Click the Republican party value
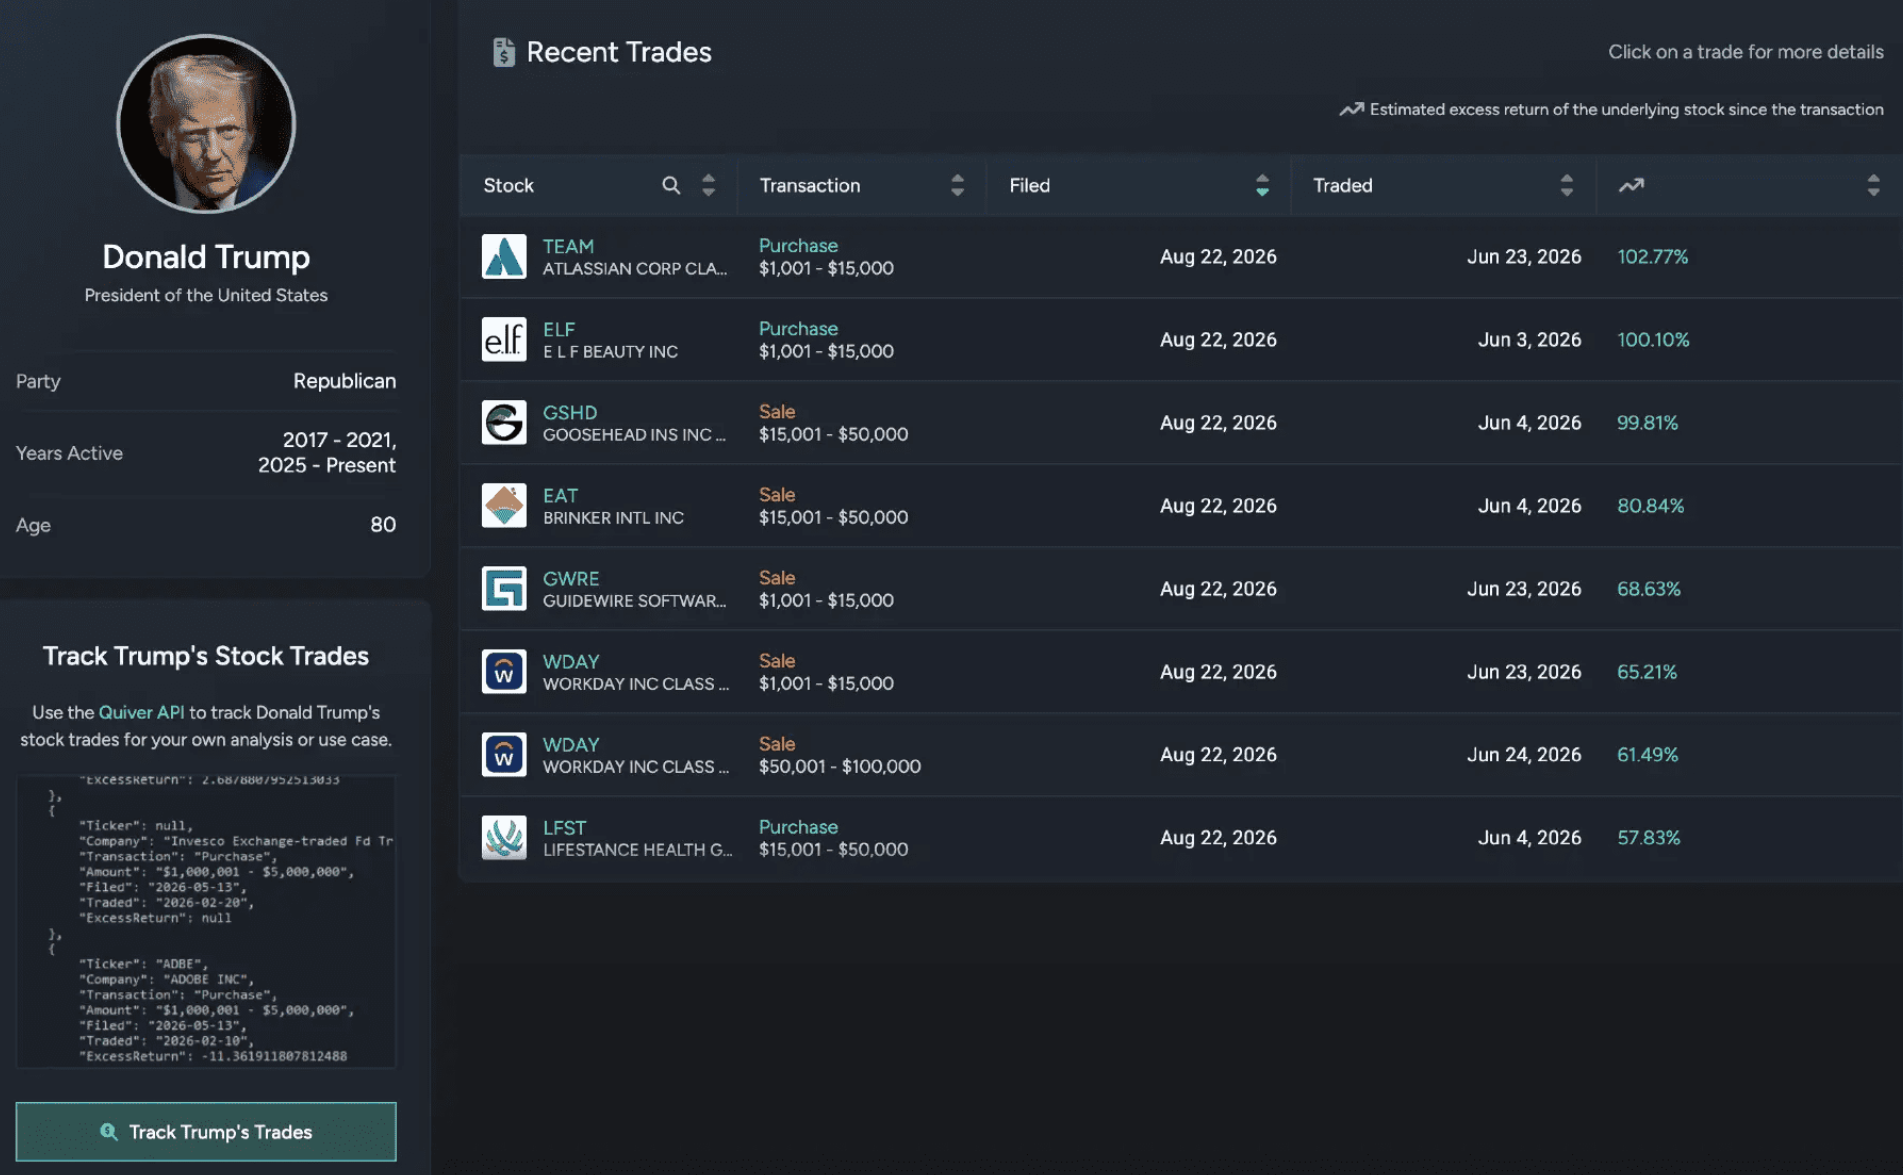 [344, 381]
